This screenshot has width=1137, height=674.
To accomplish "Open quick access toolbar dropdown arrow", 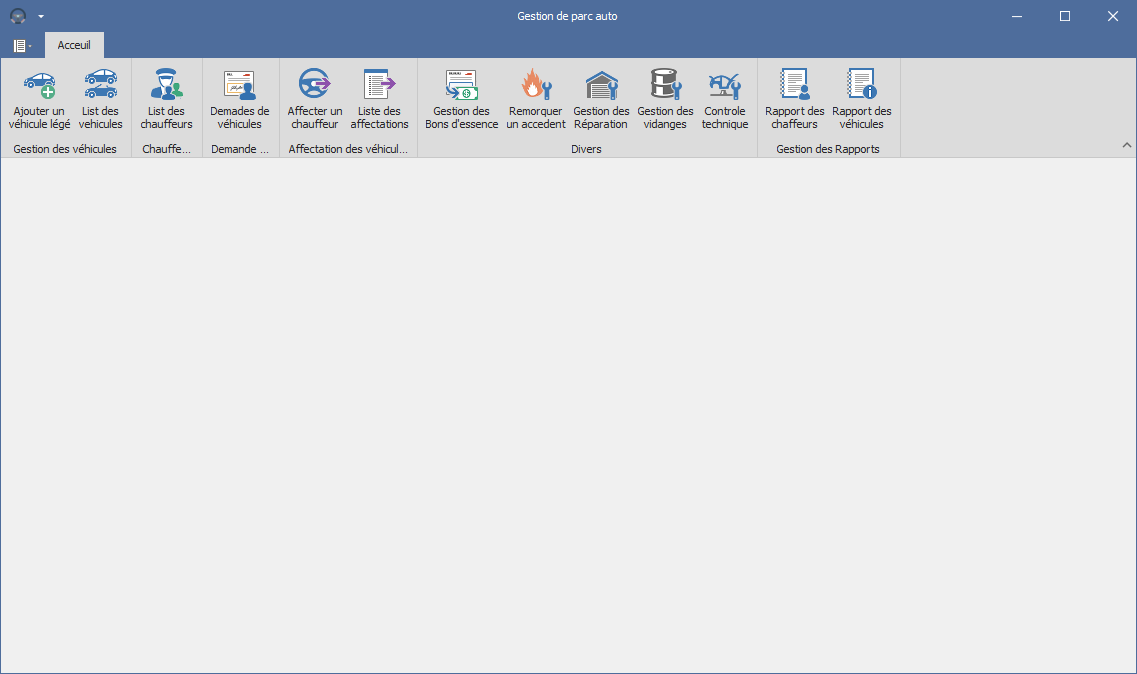I will pos(41,16).
